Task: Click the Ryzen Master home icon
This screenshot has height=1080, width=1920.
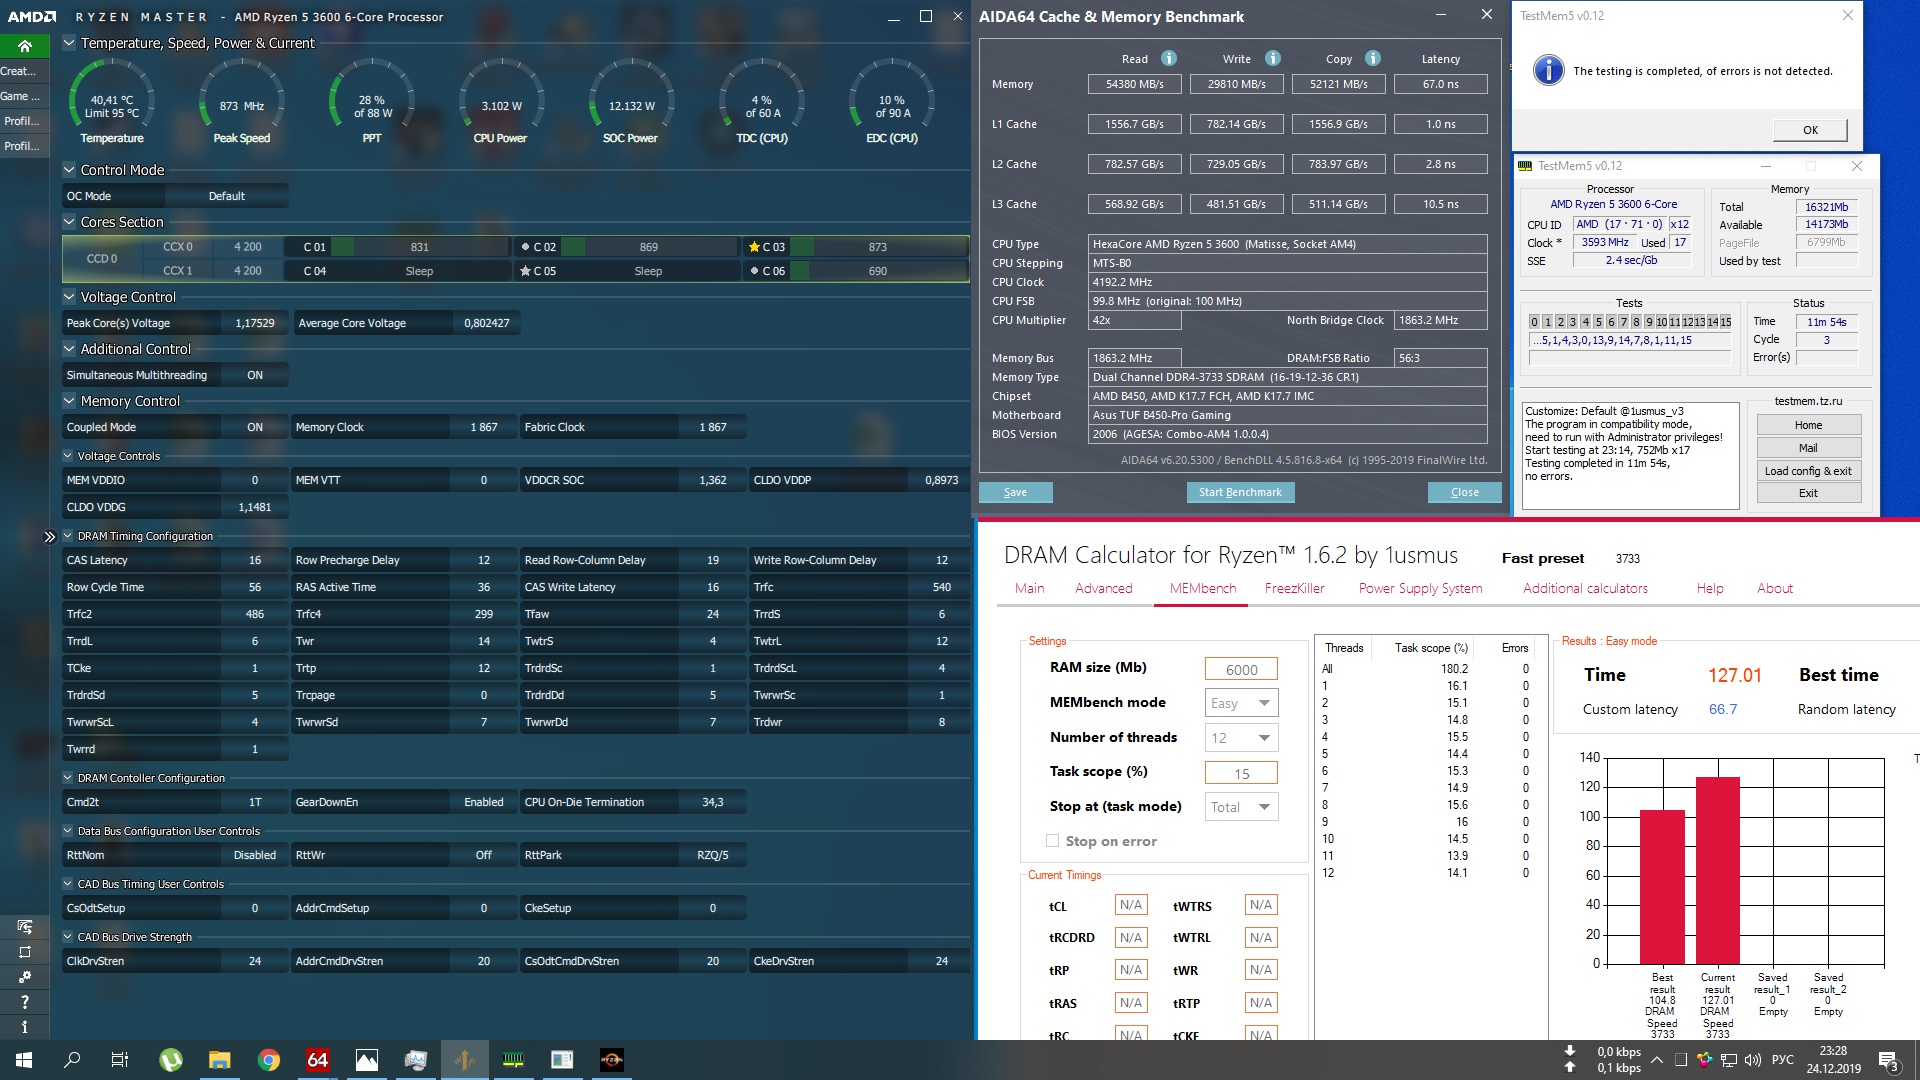Action: point(25,46)
